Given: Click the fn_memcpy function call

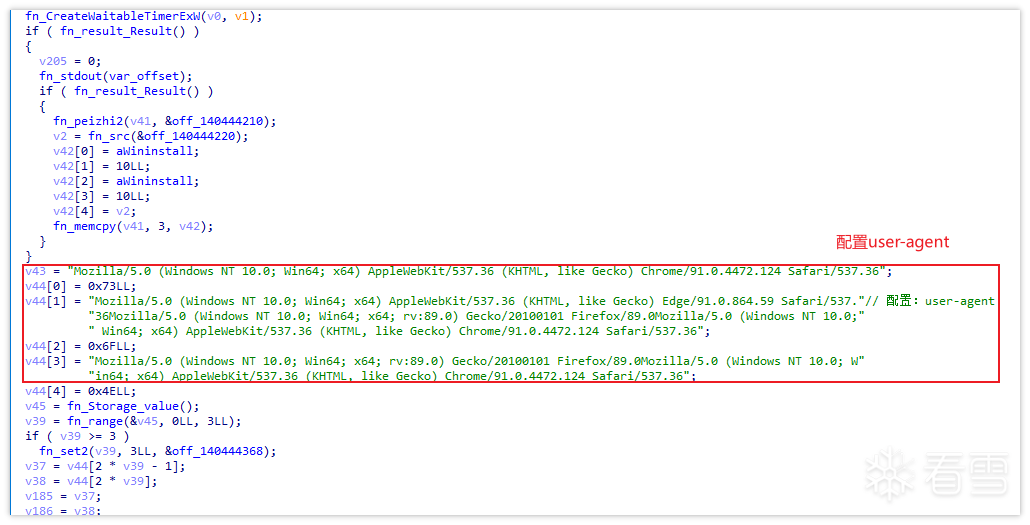Looking at the screenshot, I should (87, 226).
